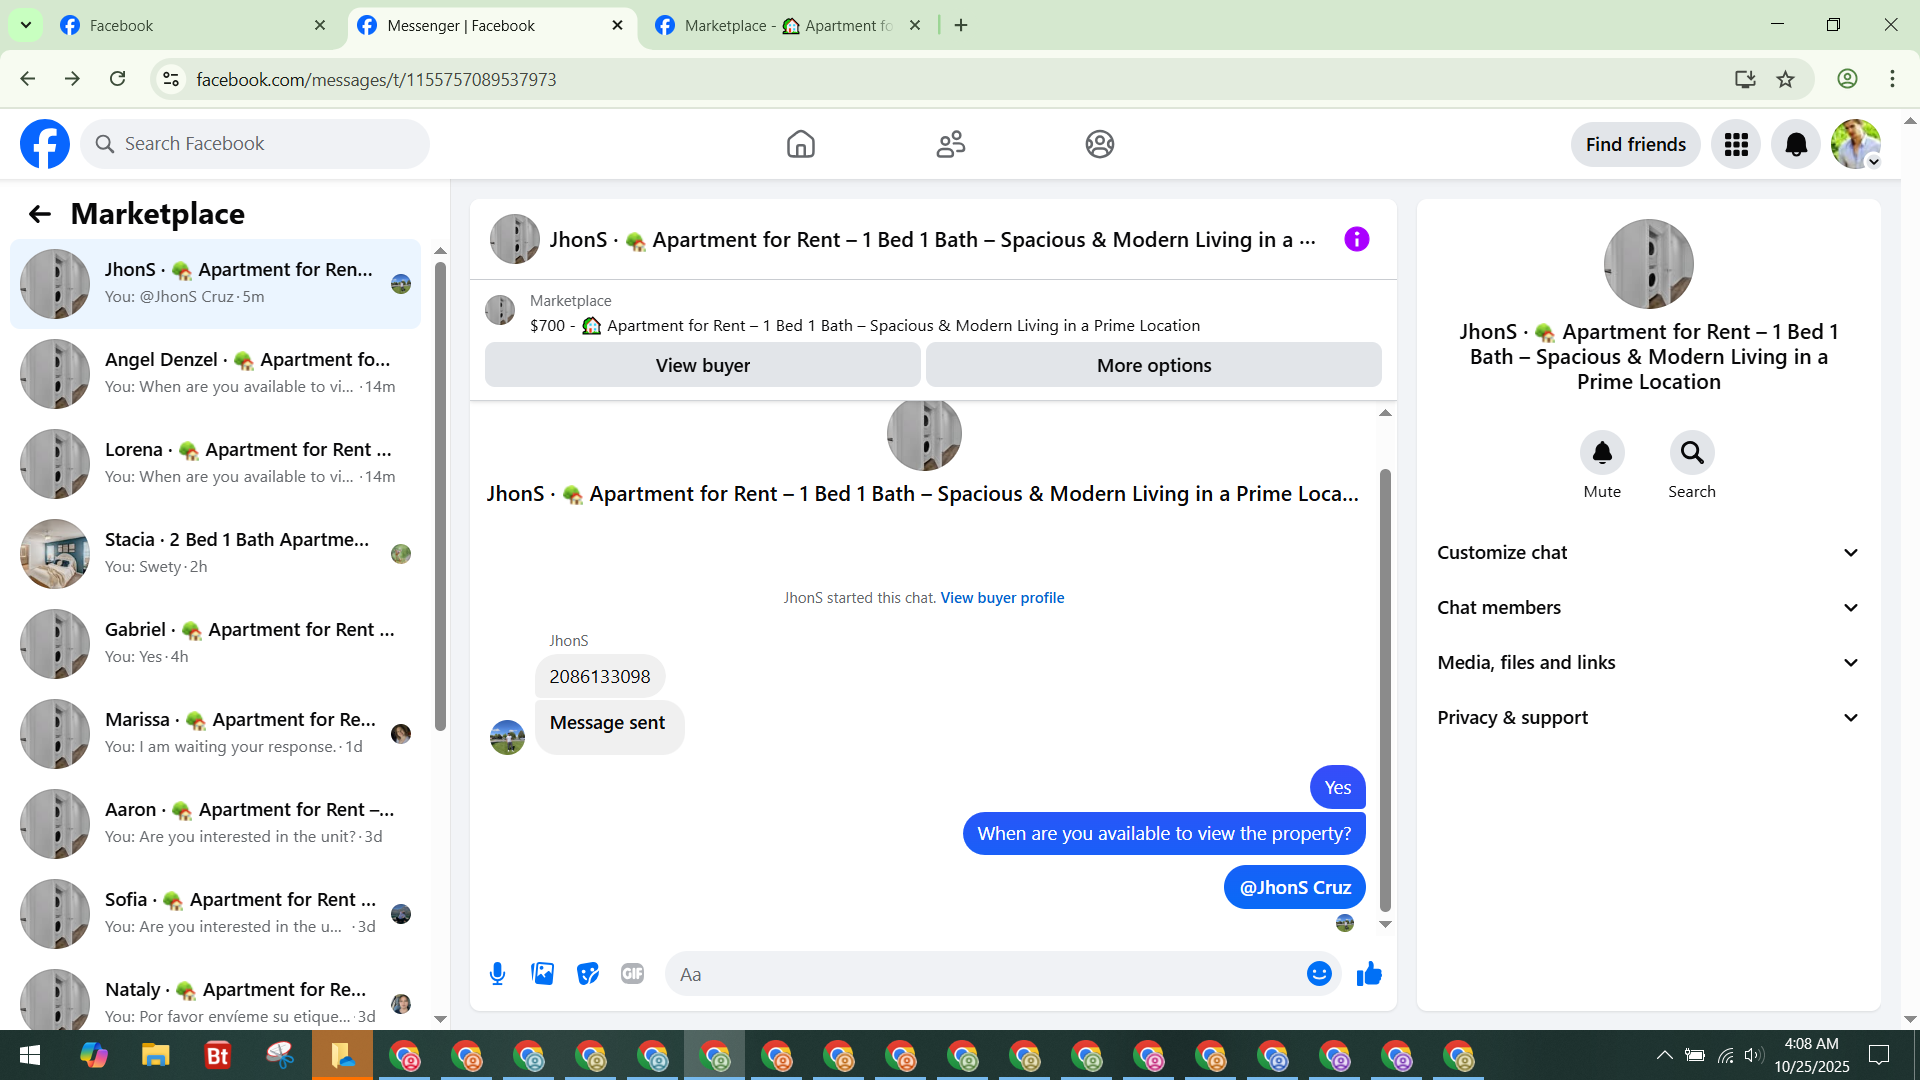1920x1080 pixels.
Task: Open the Action Center notifications icon
Action: (1879, 1056)
